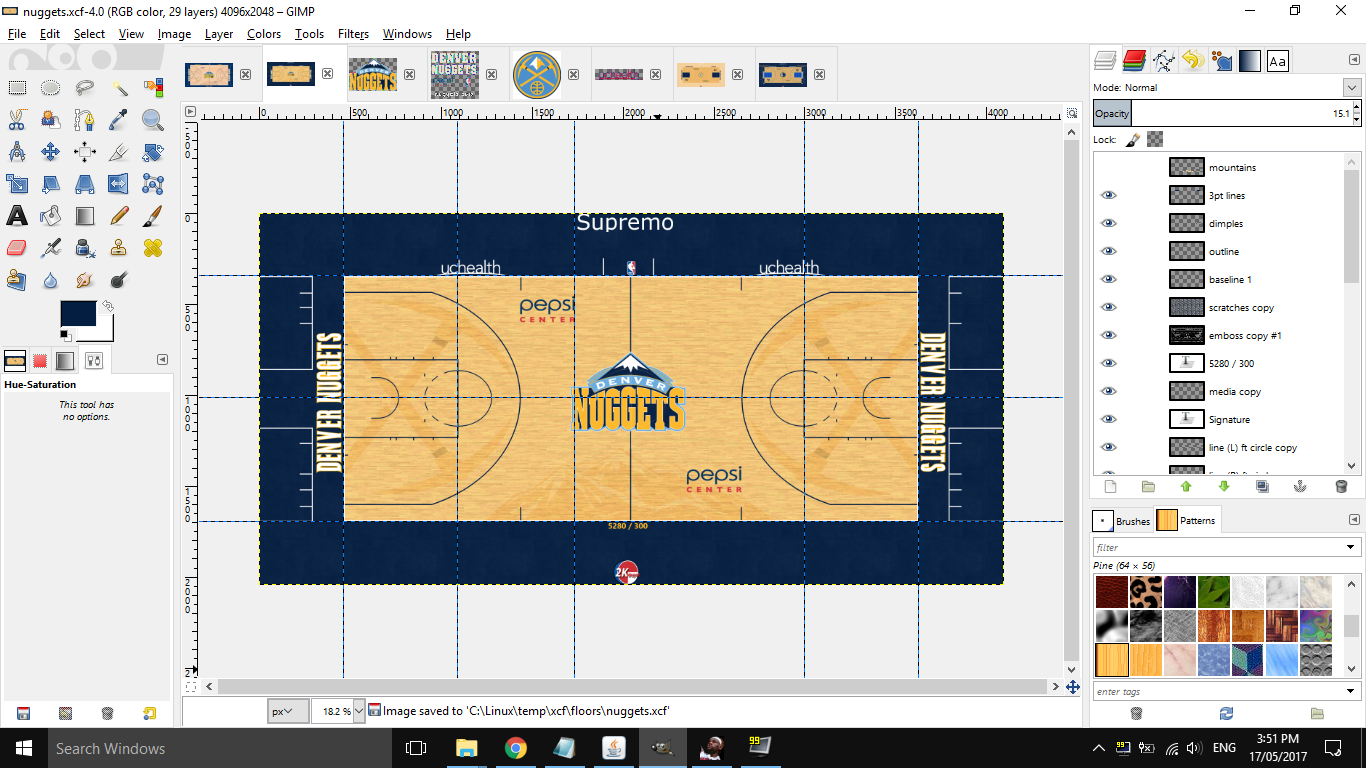Hide the emboss copy #1 layer
The width and height of the screenshot is (1366, 768).
point(1108,336)
